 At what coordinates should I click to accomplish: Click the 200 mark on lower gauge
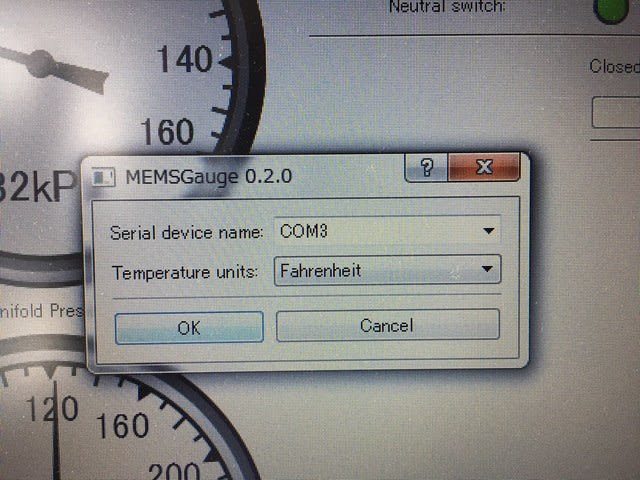[x=174, y=471]
